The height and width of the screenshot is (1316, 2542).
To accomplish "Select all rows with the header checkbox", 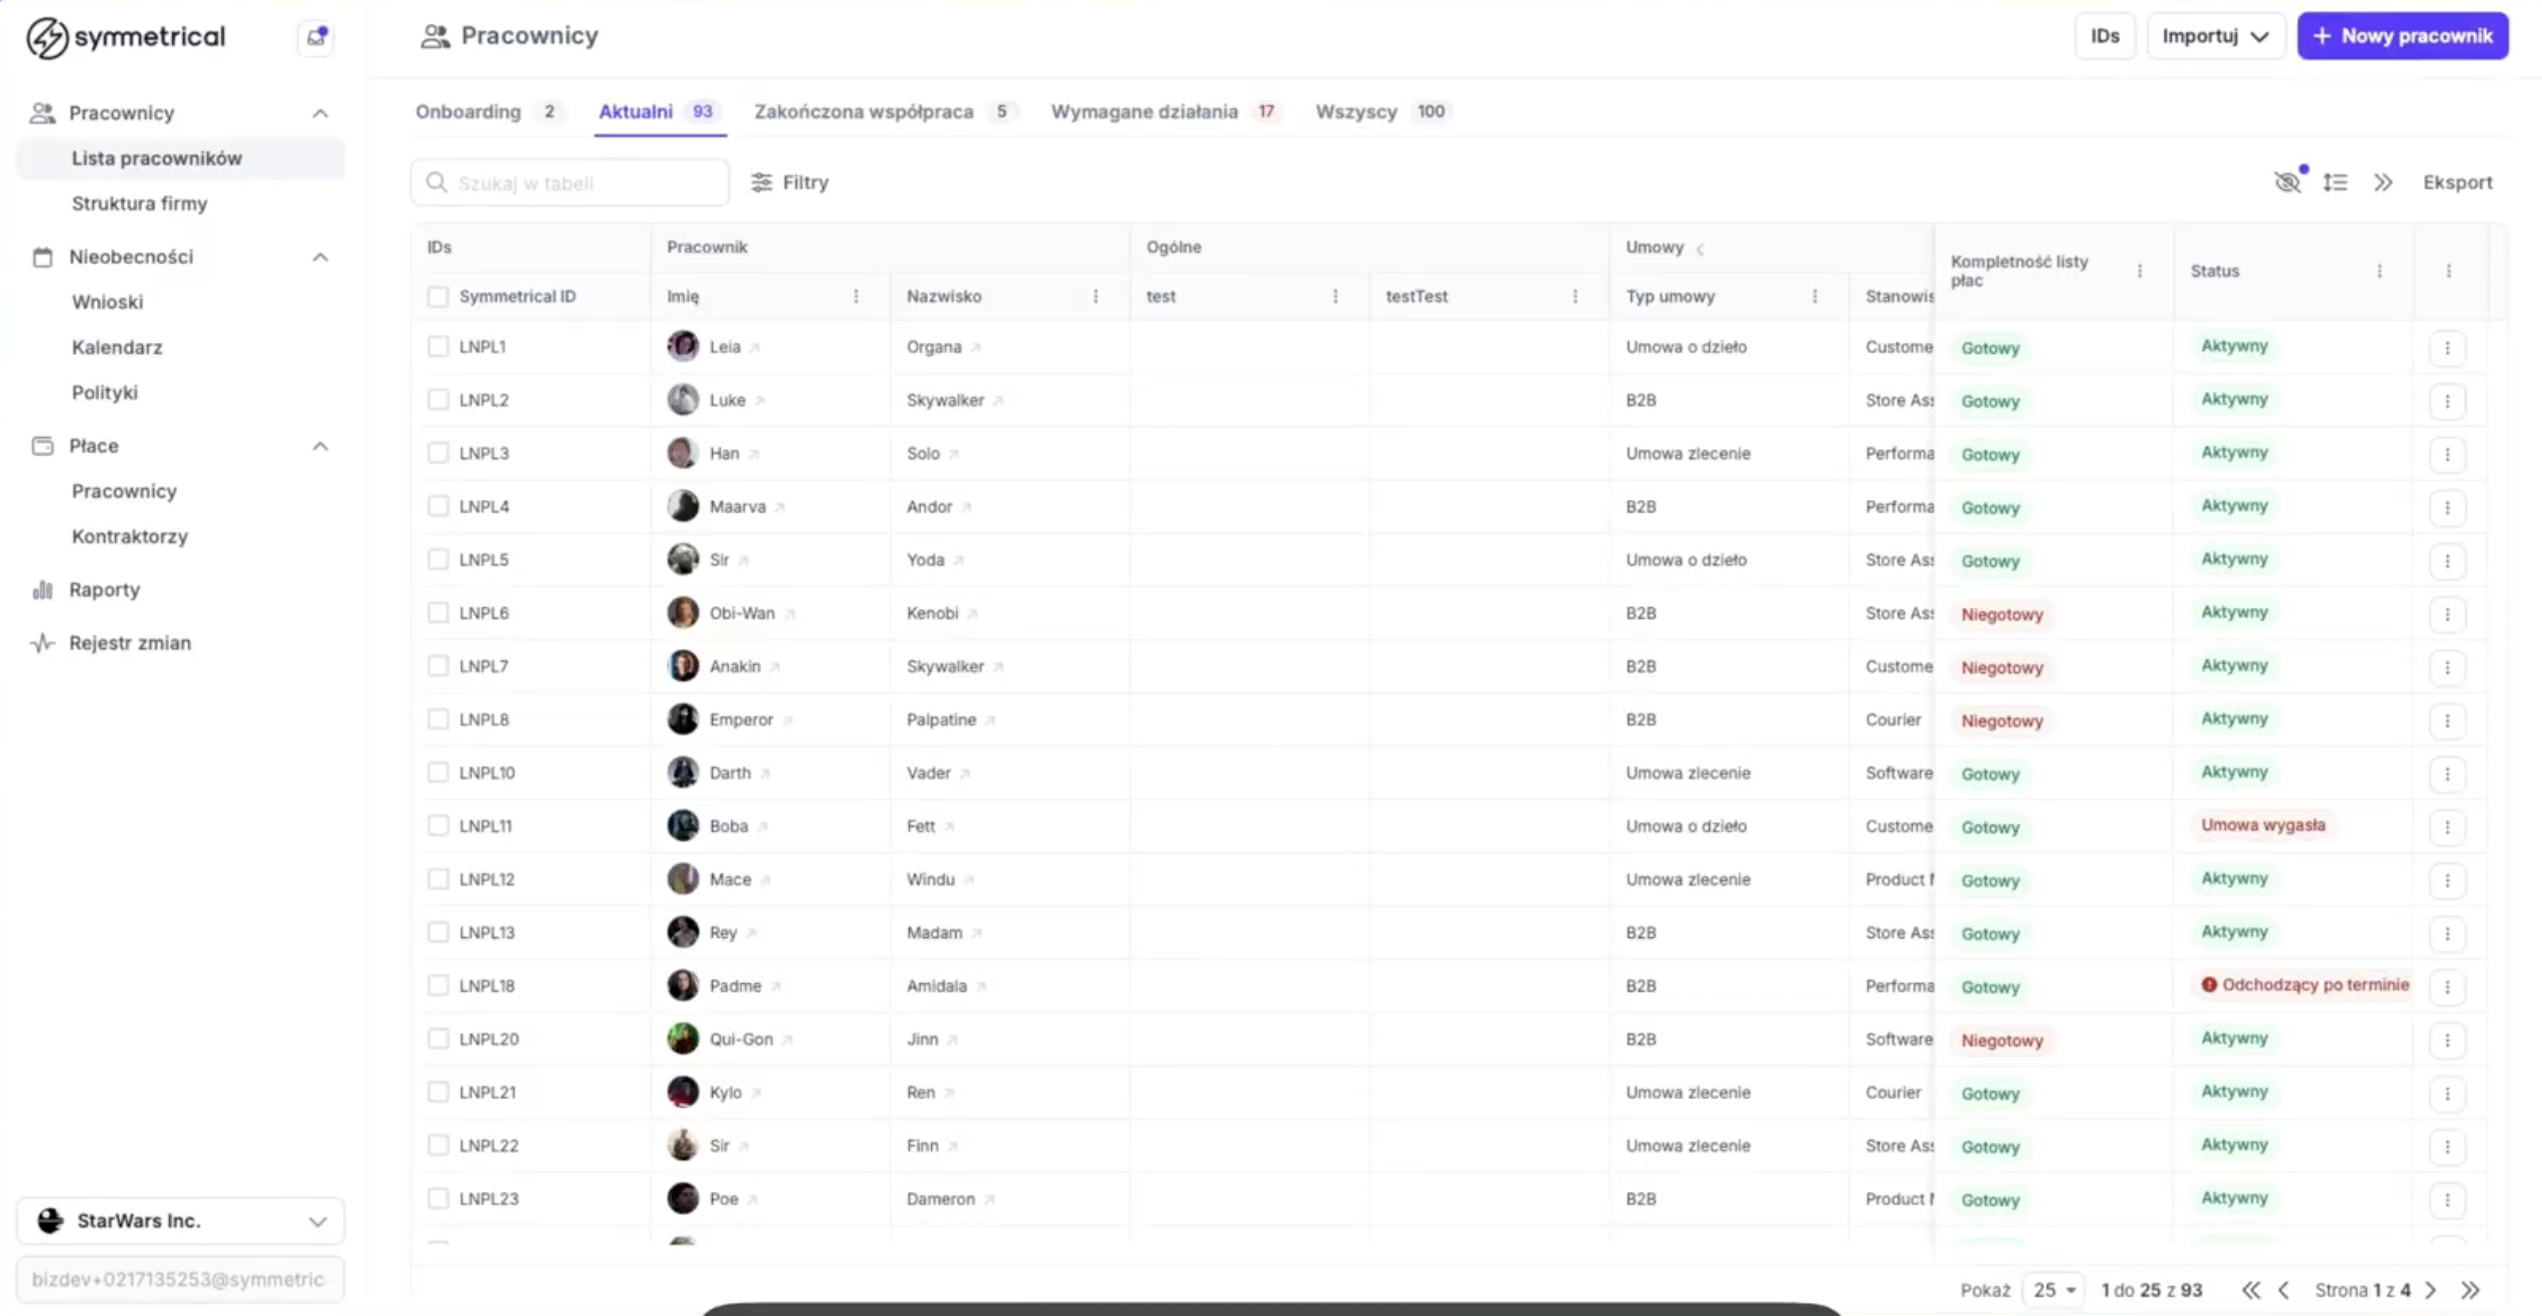I will coord(438,296).
